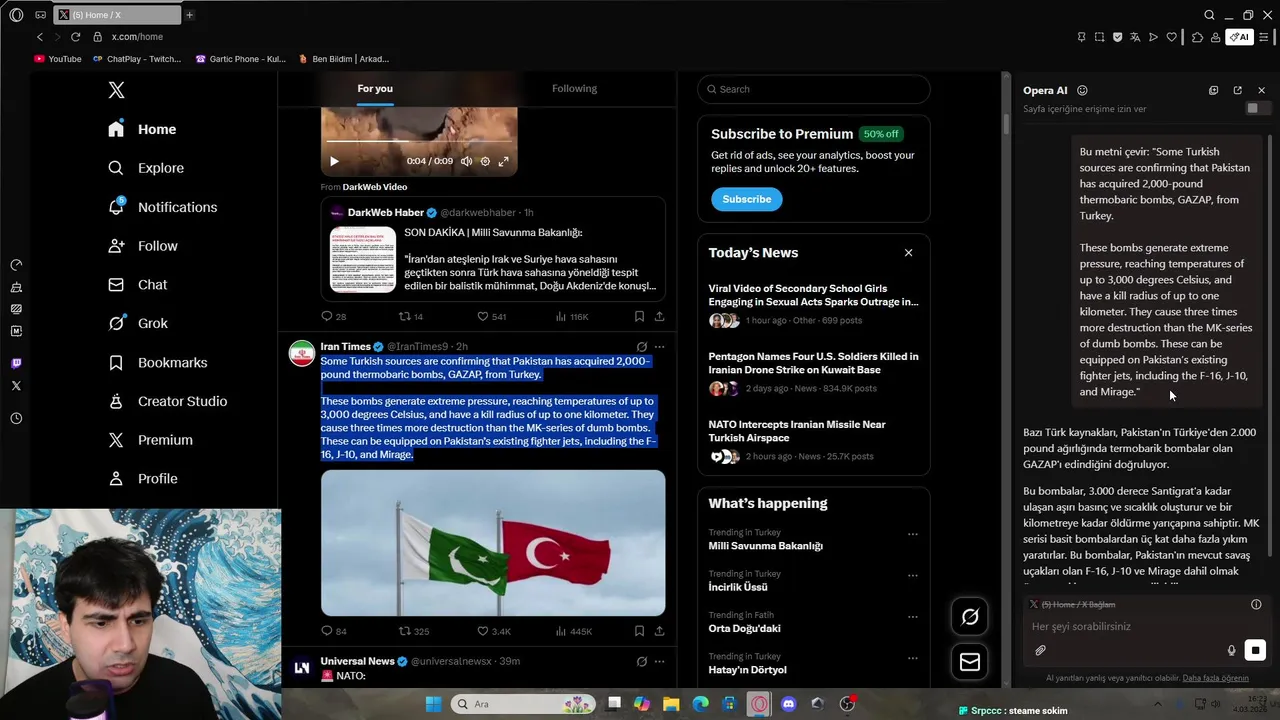This screenshot has width=1280, height=720.
Task: Open Chat in the sidebar
Action: pyautogui.click(x=138, y=285)
